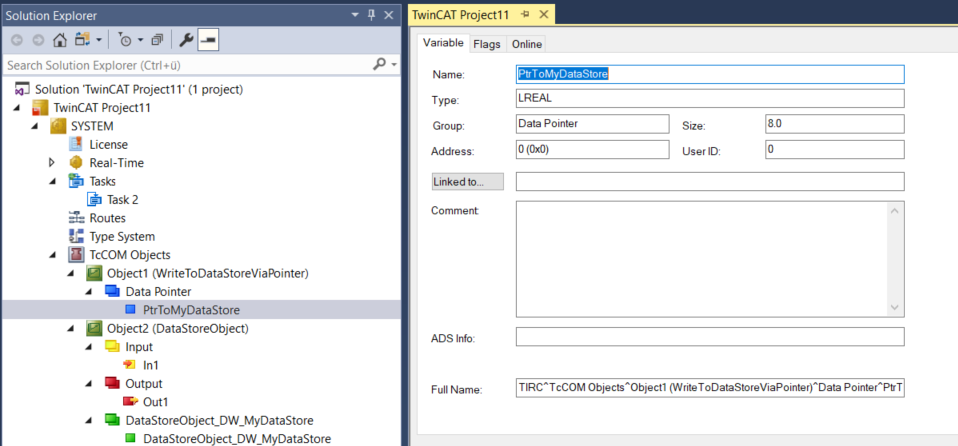Click the Forward navigation icon in Solution Explorer
Screen dimensions: 958x446
[x=38, y=40]
